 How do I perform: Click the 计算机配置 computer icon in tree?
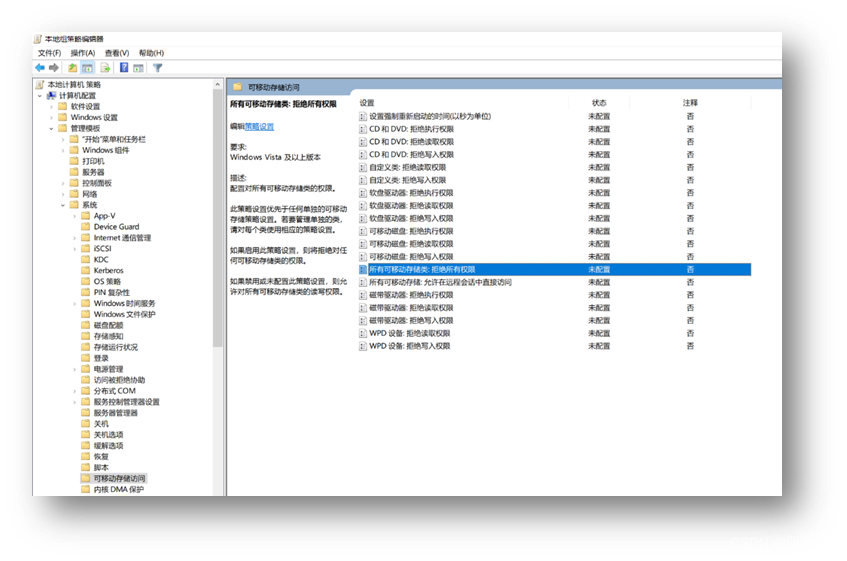(51, 96)
